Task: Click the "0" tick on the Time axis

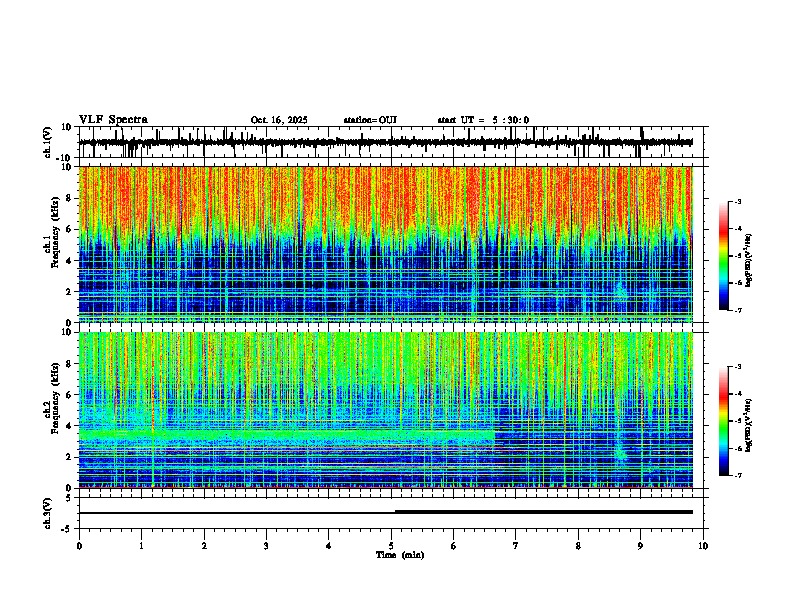Action: (x=79, y=546)
